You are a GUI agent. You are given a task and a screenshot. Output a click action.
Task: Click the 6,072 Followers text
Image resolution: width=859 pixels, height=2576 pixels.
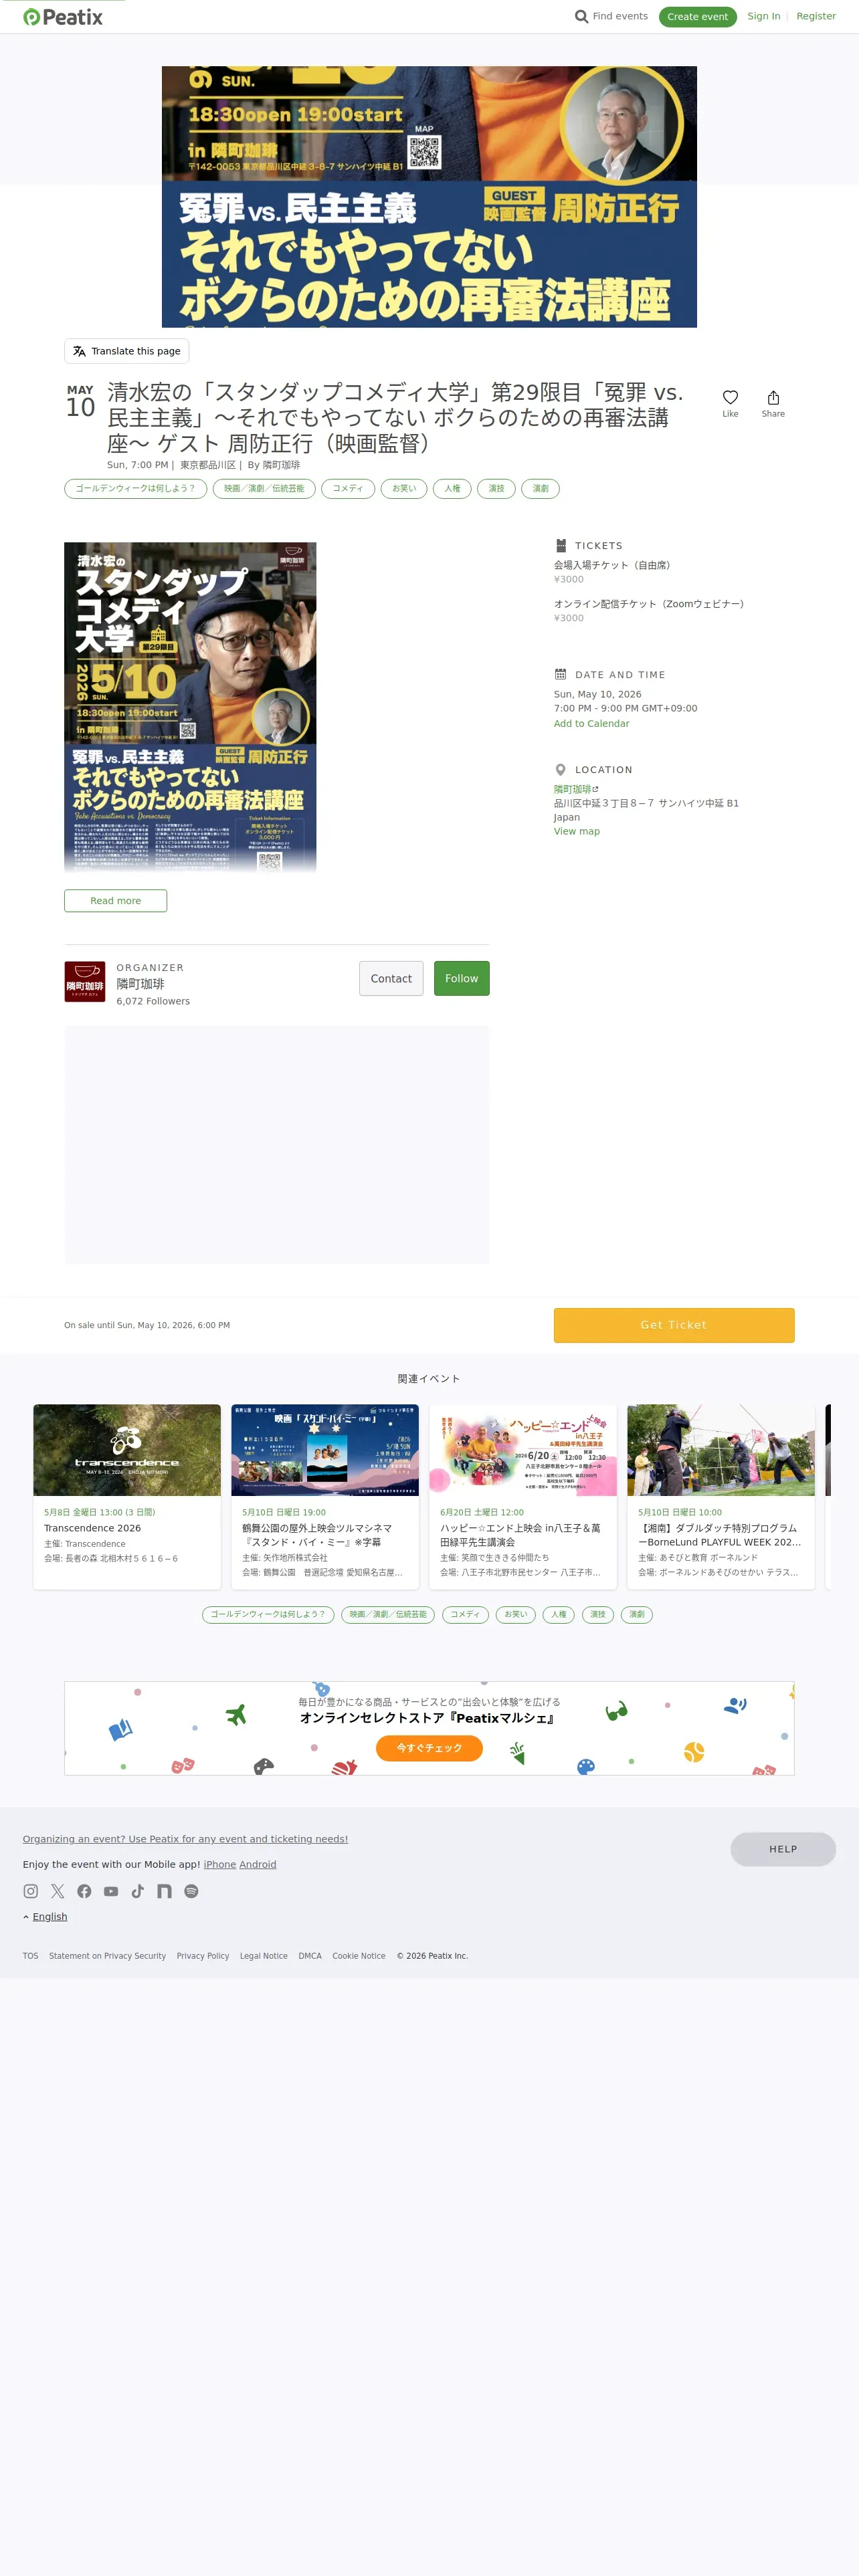(x=153, y=1001)
